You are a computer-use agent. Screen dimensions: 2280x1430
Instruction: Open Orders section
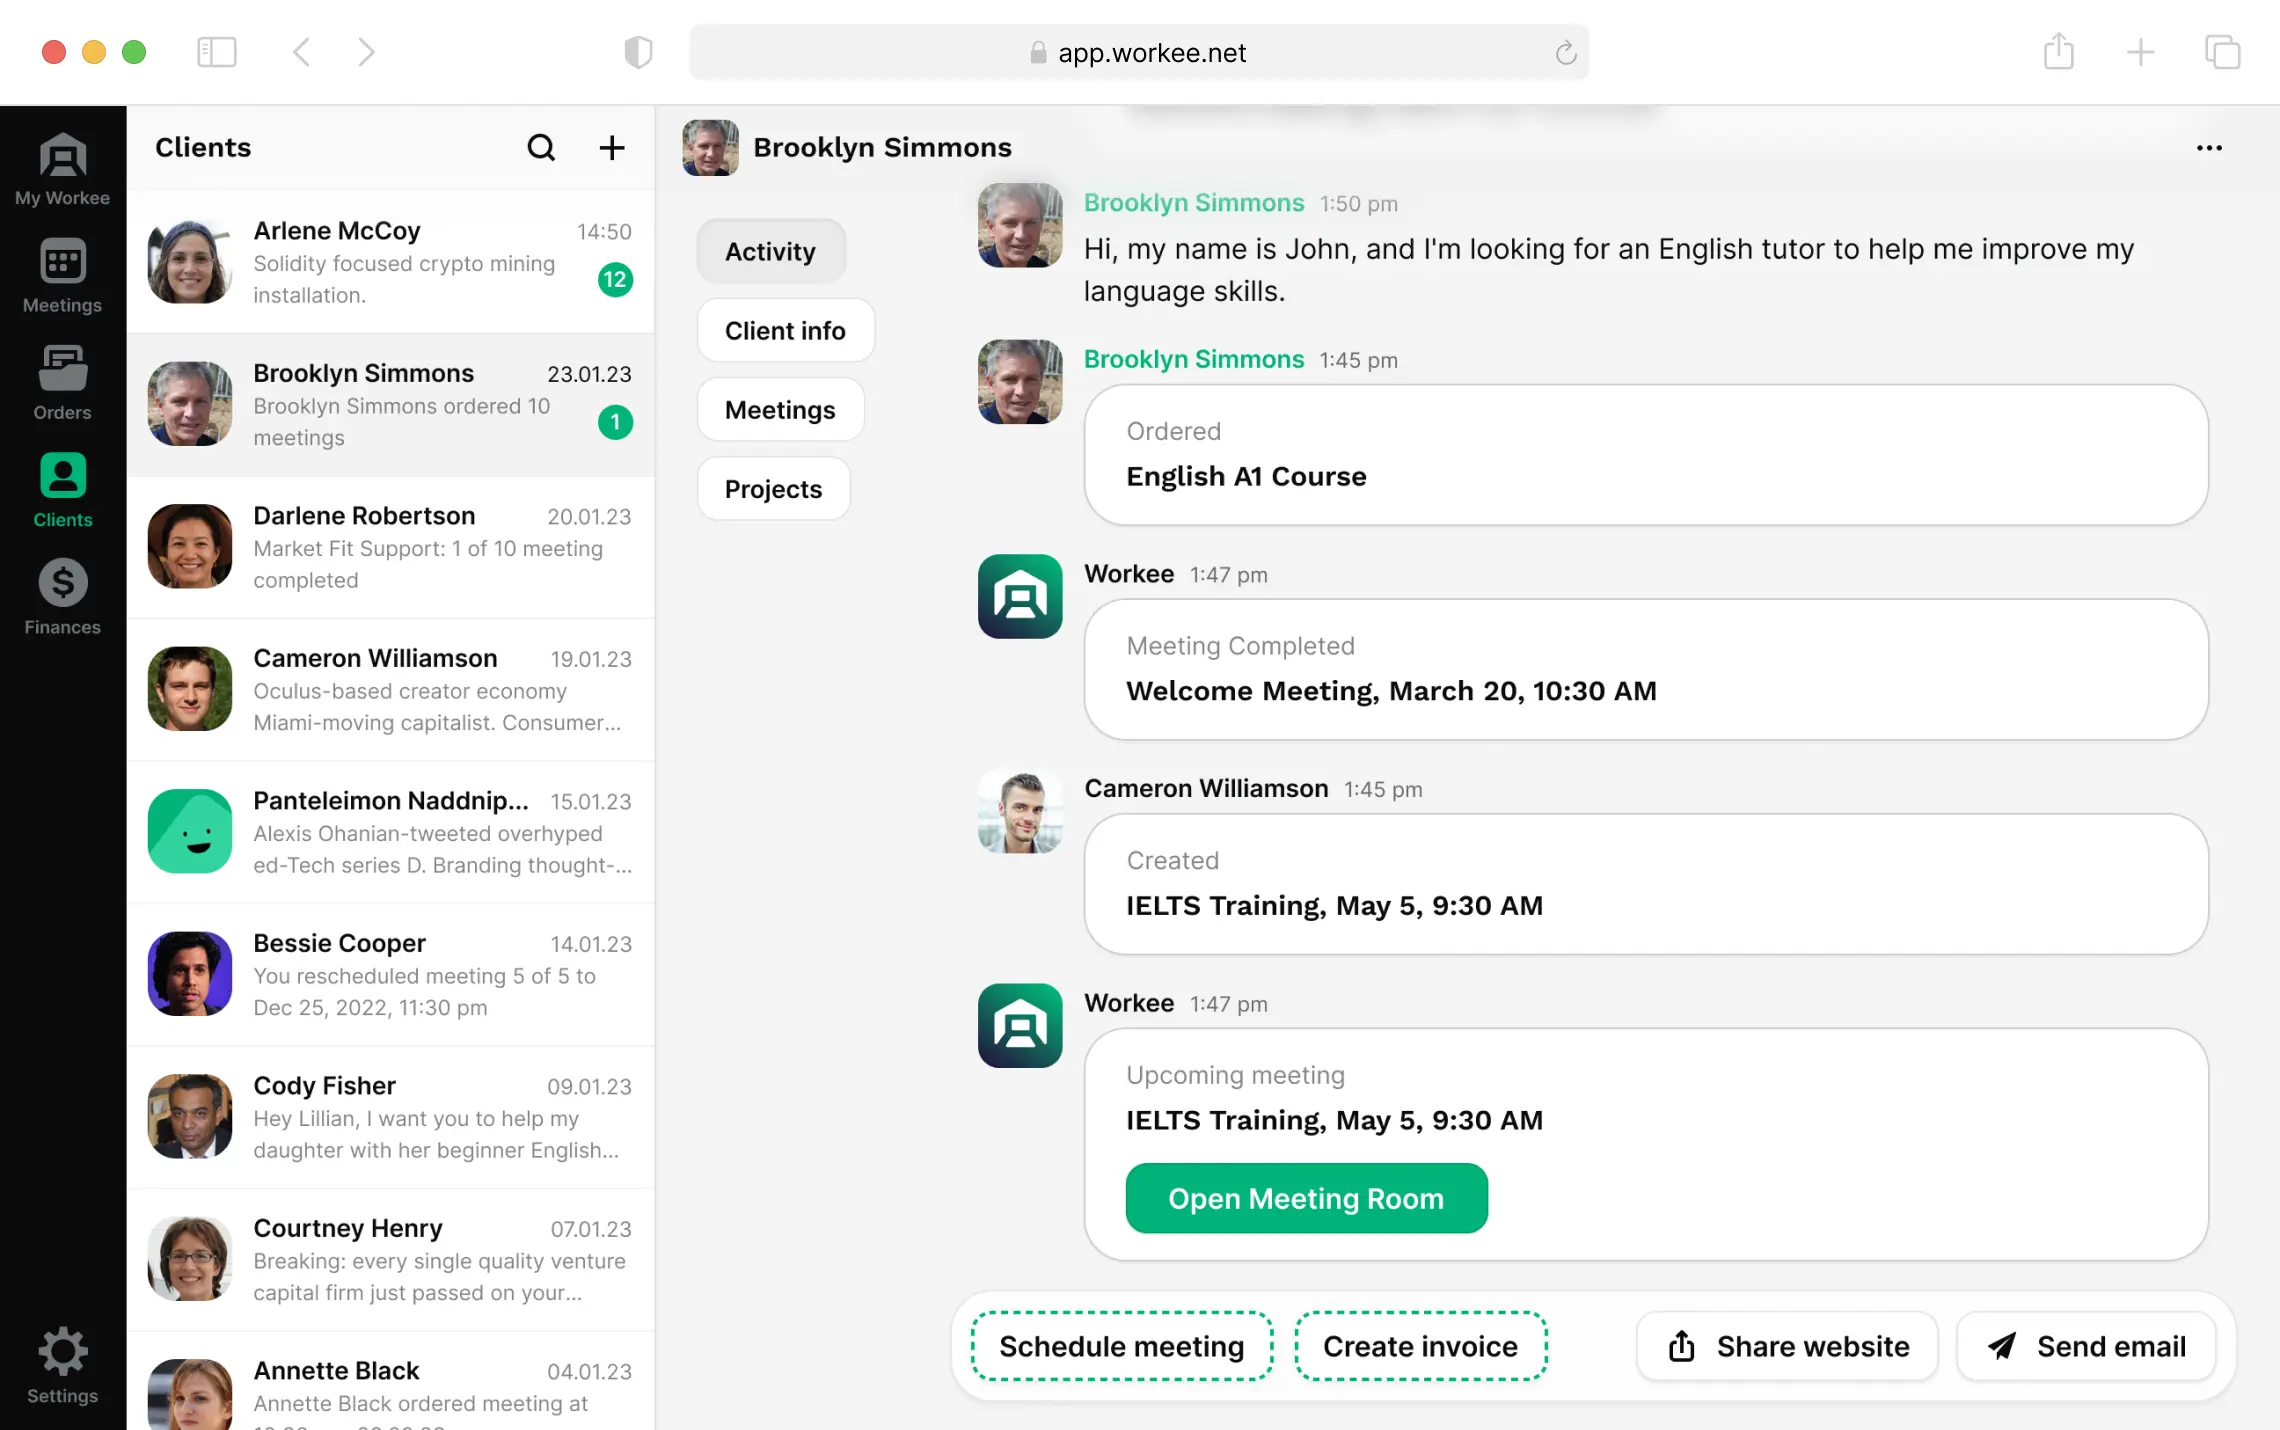click(63, 382)
